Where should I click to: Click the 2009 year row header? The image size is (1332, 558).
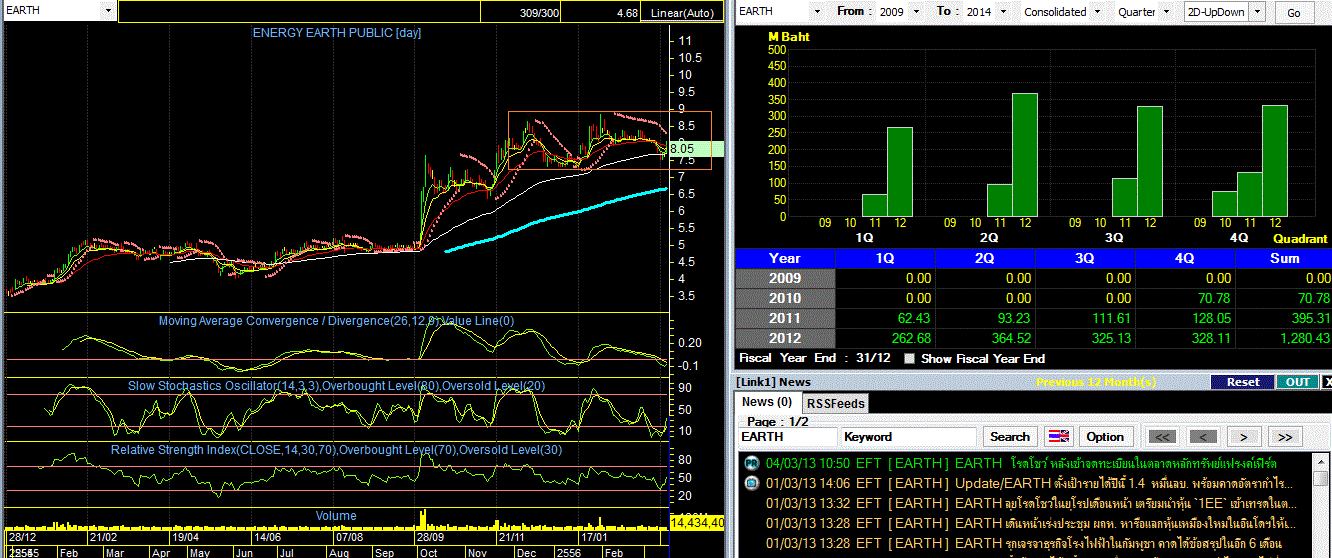click(785, 278)
